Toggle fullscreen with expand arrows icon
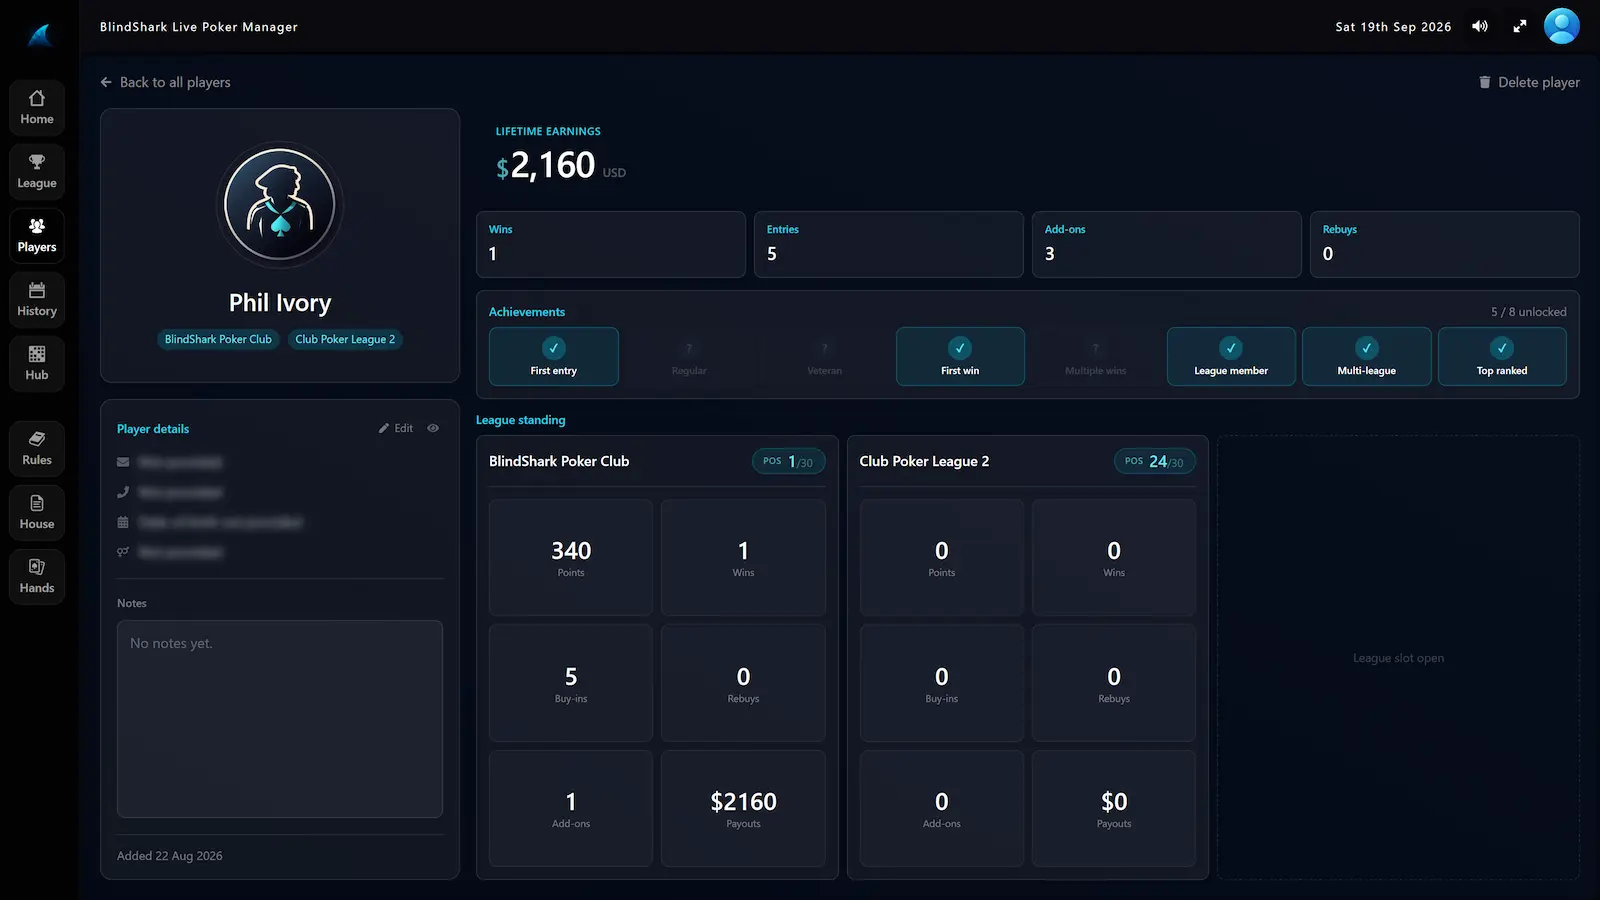The width and height of the screenshot is (1600, 900). (1520, 27)
